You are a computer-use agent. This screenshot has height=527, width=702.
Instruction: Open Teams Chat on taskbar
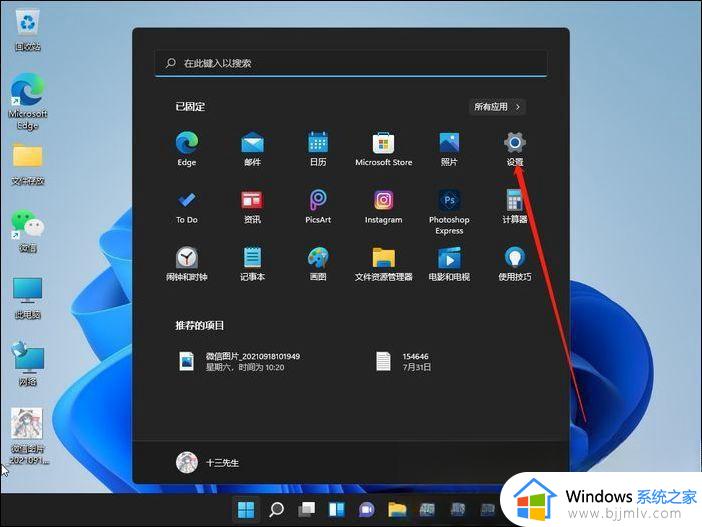coord(367,509)
